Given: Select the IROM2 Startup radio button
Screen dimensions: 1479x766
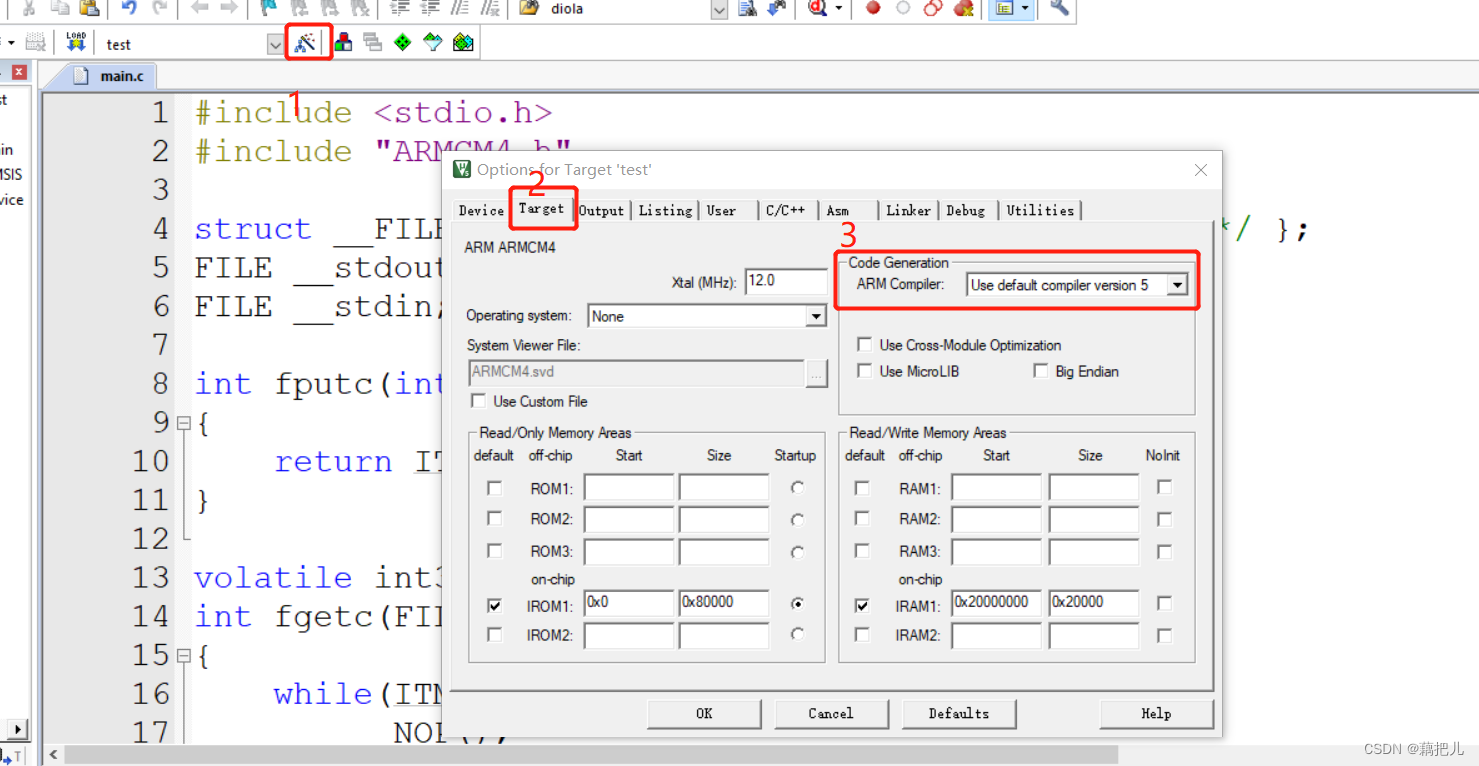Looking at the screenshot, I should pyautogui.click(x=797, y=634).
